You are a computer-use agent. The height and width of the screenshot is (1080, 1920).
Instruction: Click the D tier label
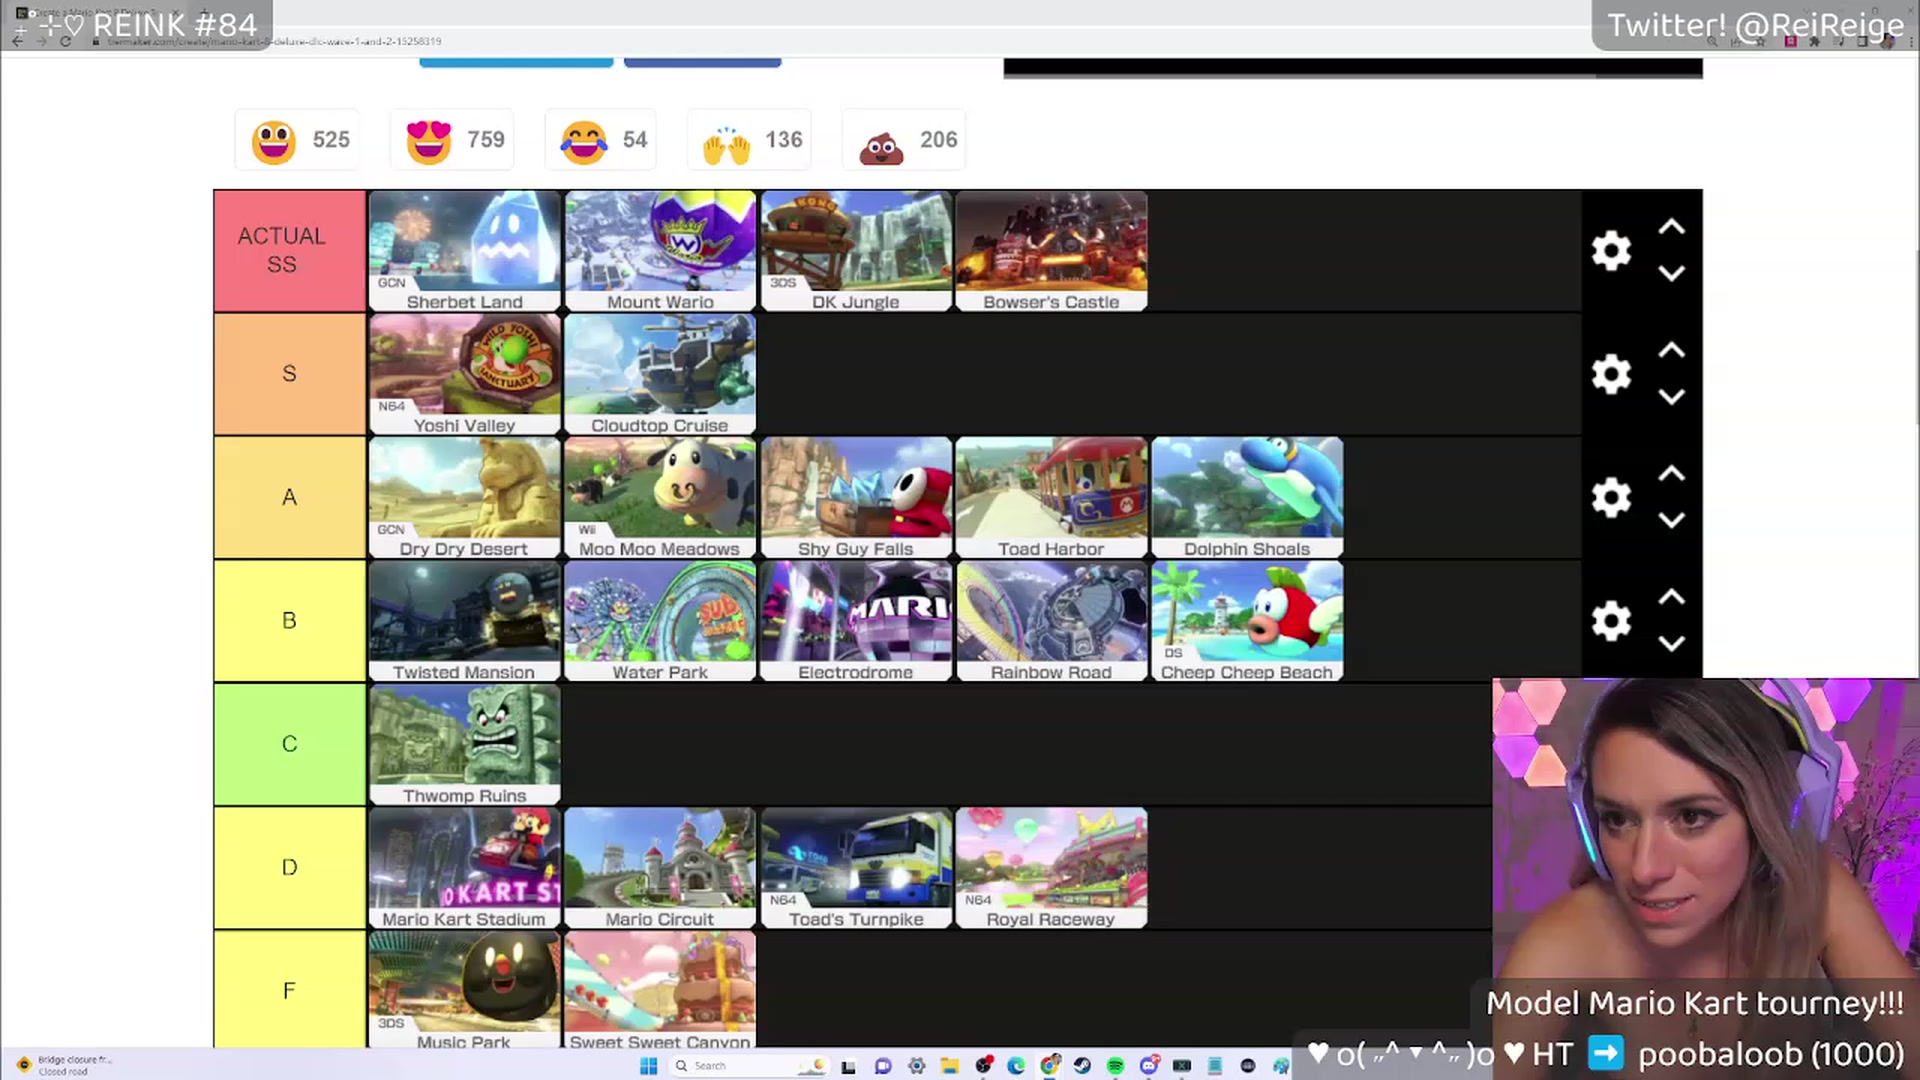(x=289, y=867)
